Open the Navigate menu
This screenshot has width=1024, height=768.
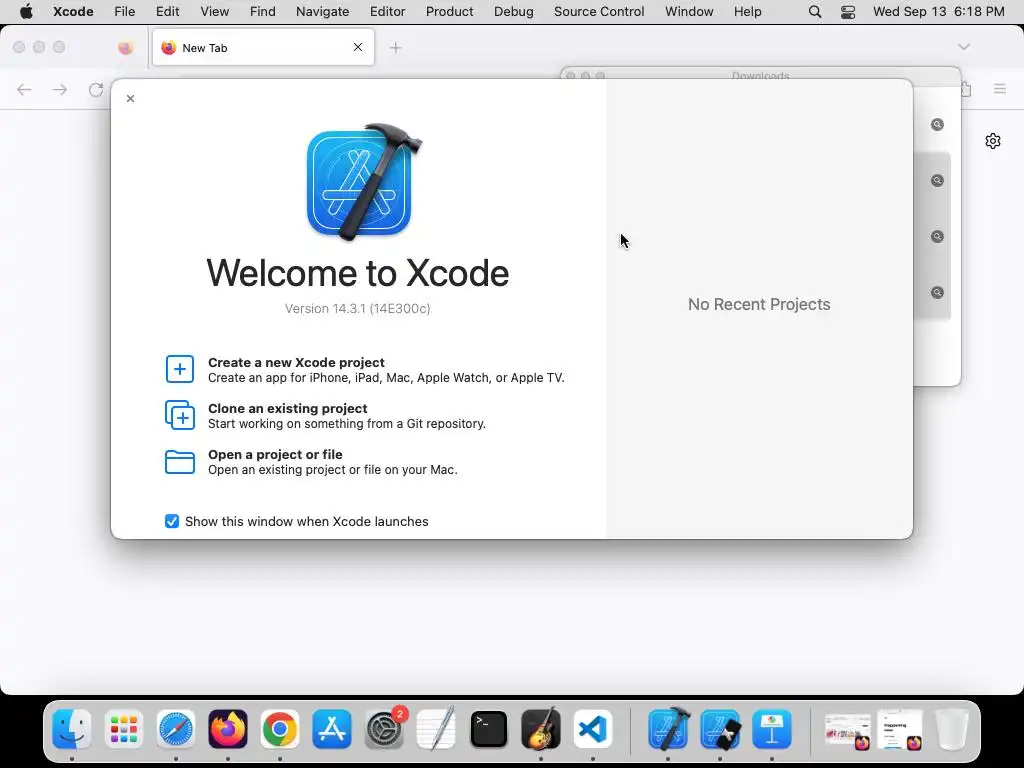coord(322,12)
